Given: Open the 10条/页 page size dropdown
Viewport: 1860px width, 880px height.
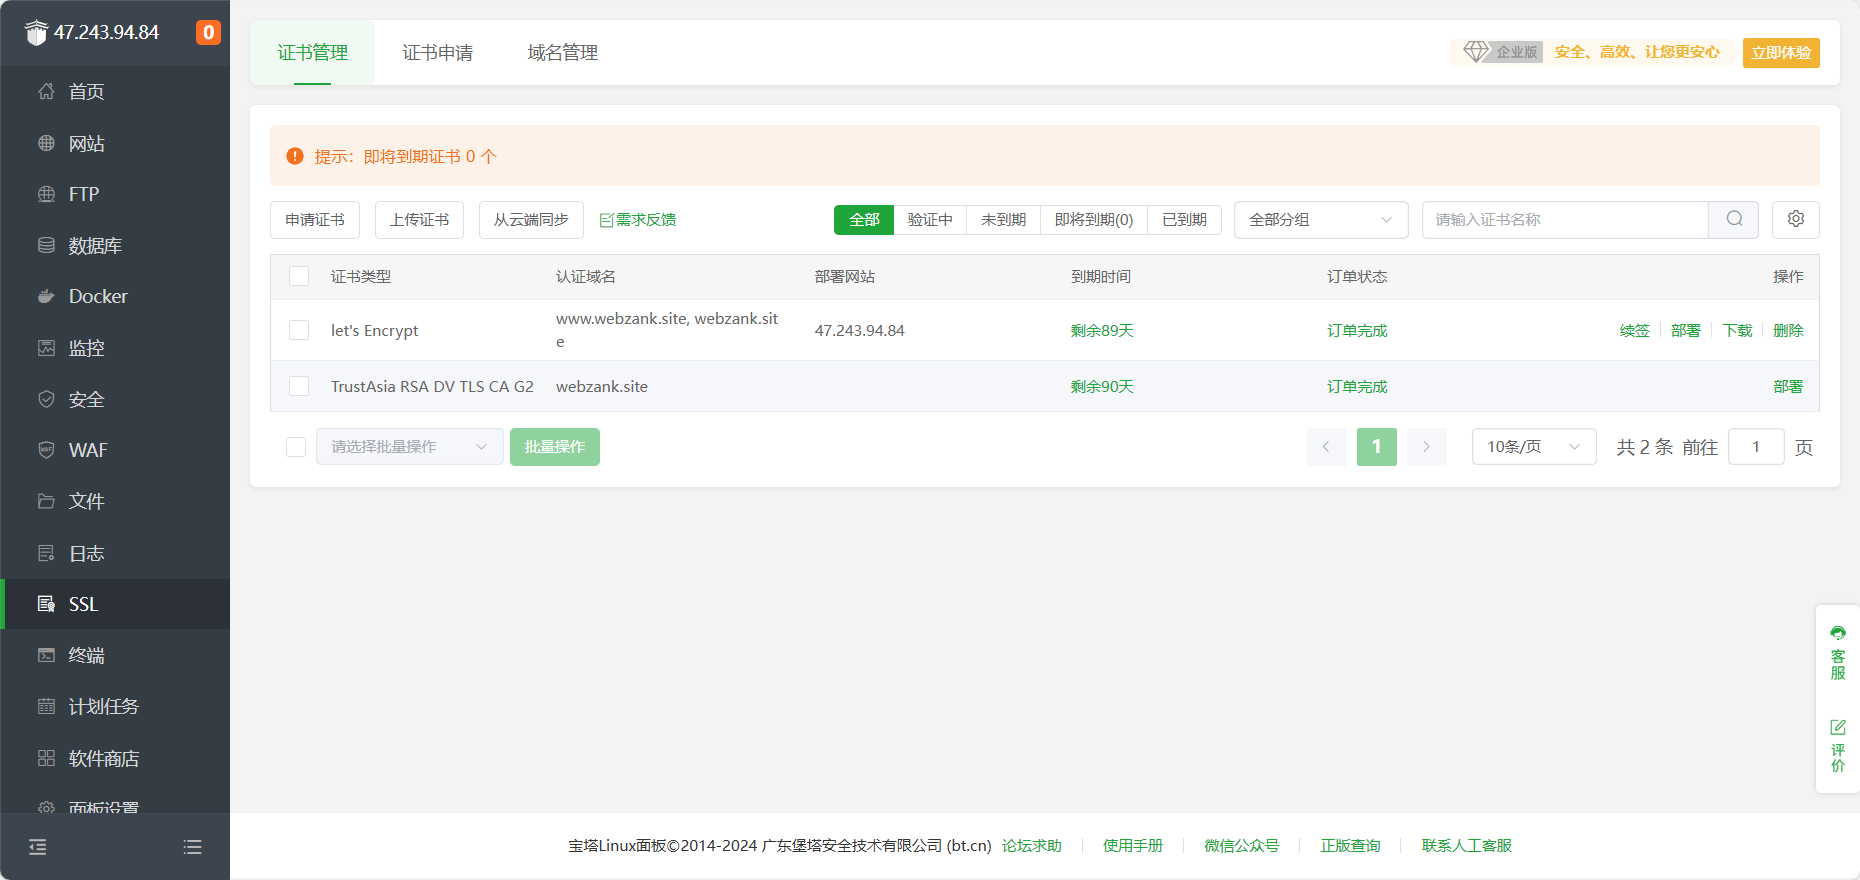Looking at the screenshot, I should point(1533,447).
